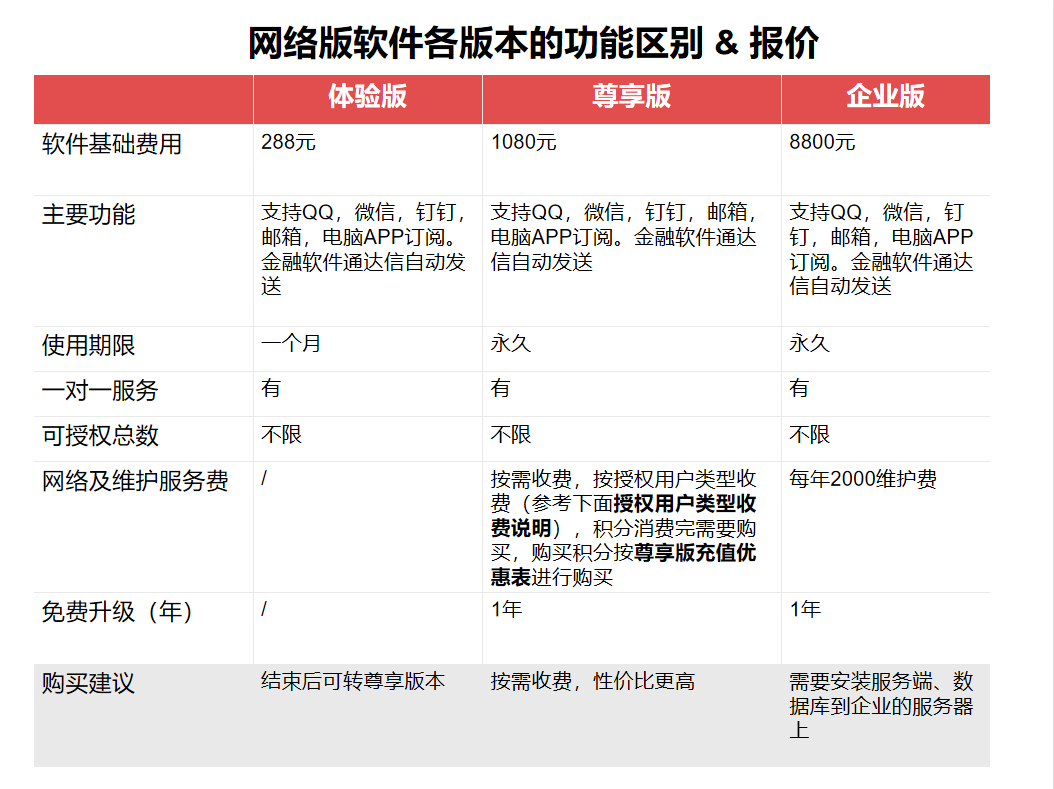Click the title 网络版软件各版本的功能区别 & 报价
Viewport: 1054px width, 789px height.
coord(533,44)
